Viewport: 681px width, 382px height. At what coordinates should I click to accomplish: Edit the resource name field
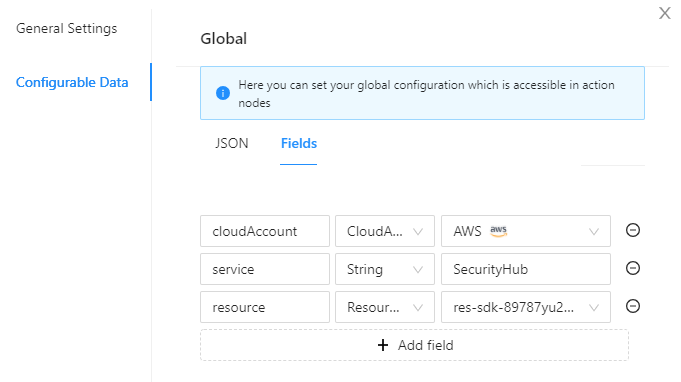click(265, 307)
